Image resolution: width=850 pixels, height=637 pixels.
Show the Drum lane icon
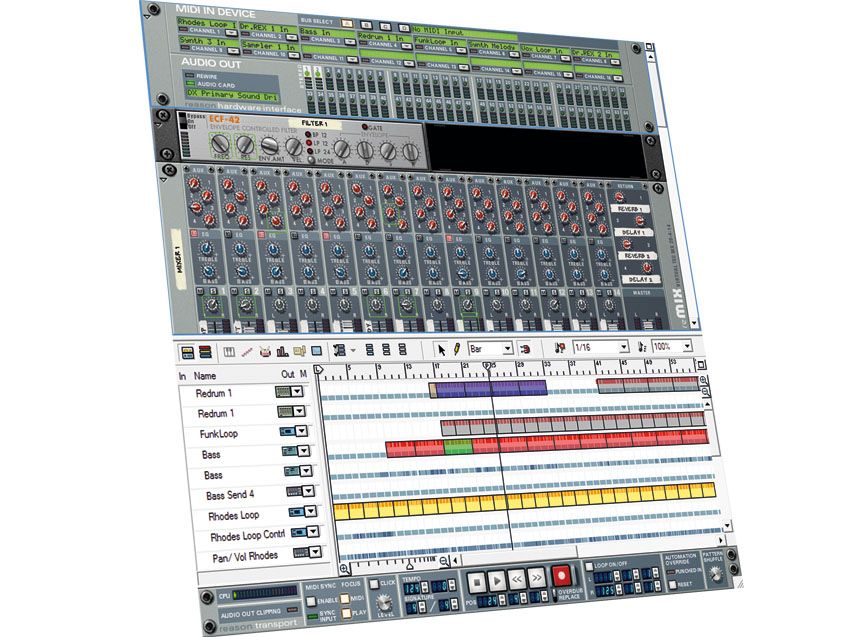coord(265,352)
